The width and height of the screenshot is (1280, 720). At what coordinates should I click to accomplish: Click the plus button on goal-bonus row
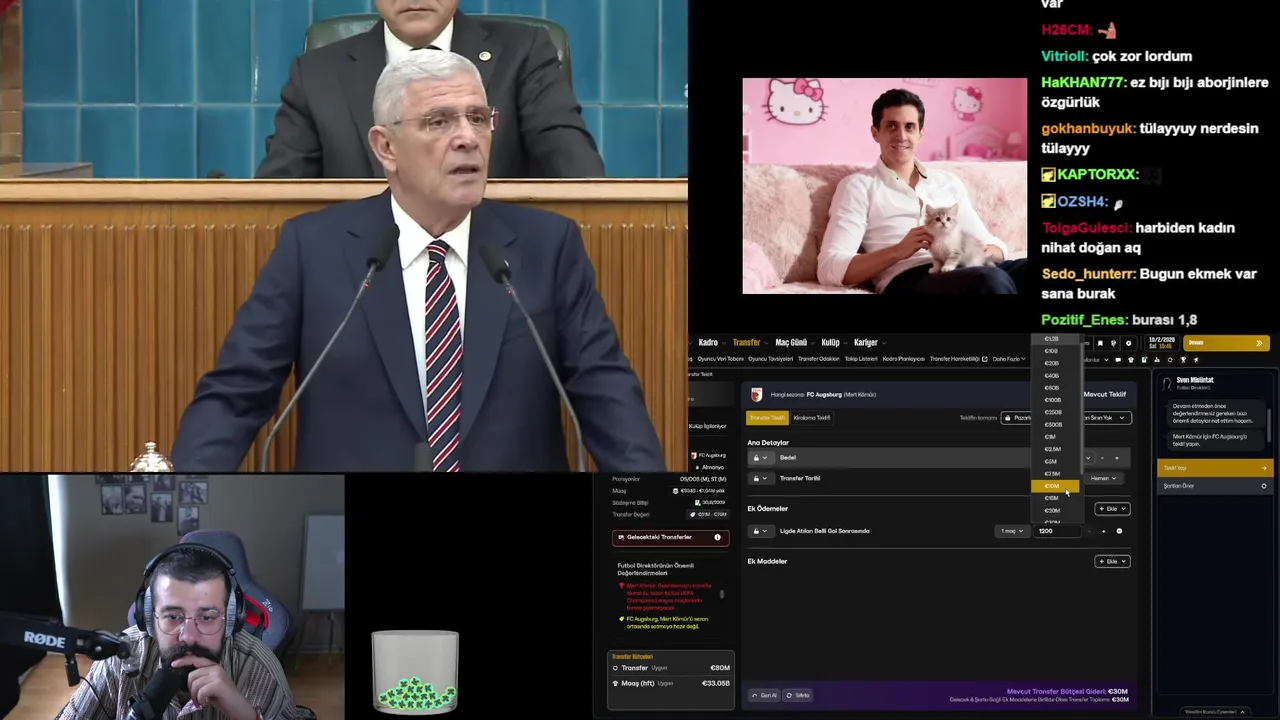(1103, 531)
